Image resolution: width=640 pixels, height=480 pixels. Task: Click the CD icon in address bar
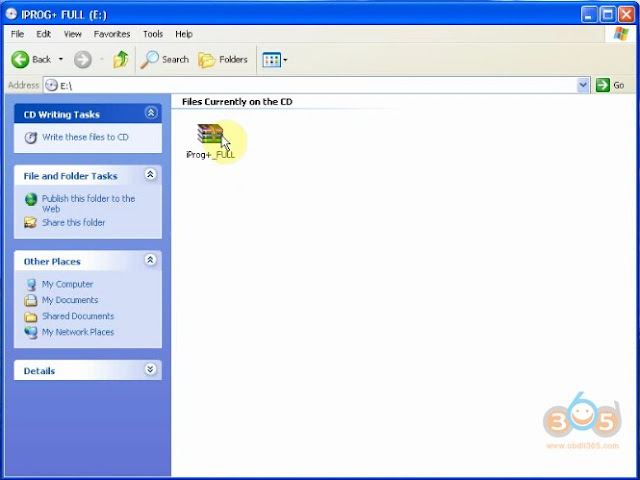click(x=51, y=85)
